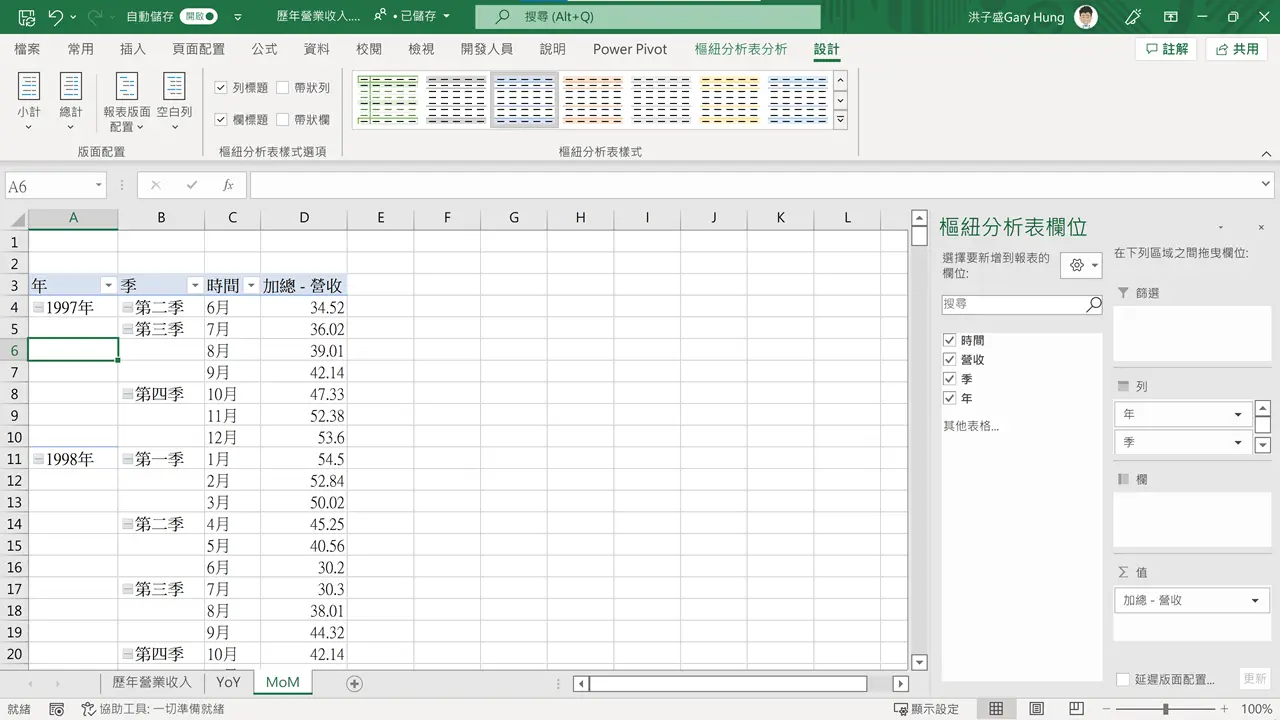
Task: Click the add new sheet plus icon
Action: (x=354, y=683)
